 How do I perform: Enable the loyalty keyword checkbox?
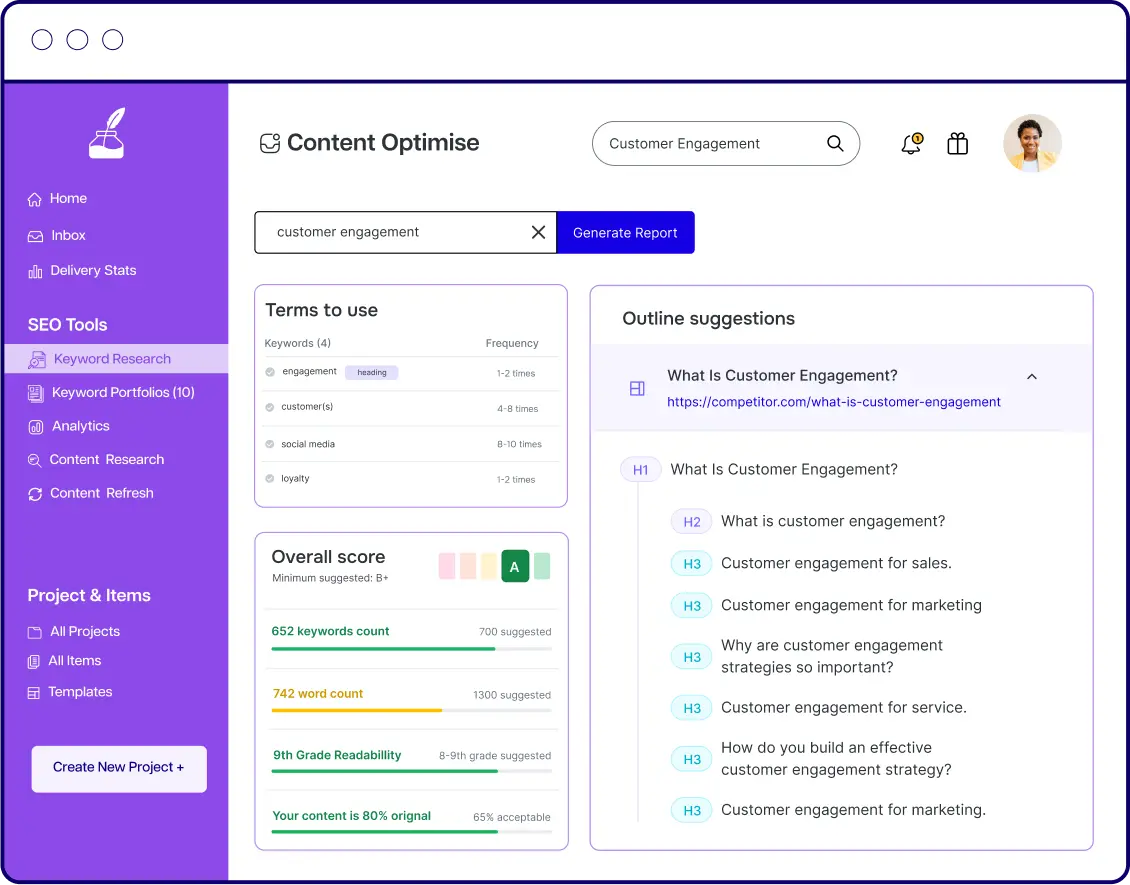coord(268,478)
